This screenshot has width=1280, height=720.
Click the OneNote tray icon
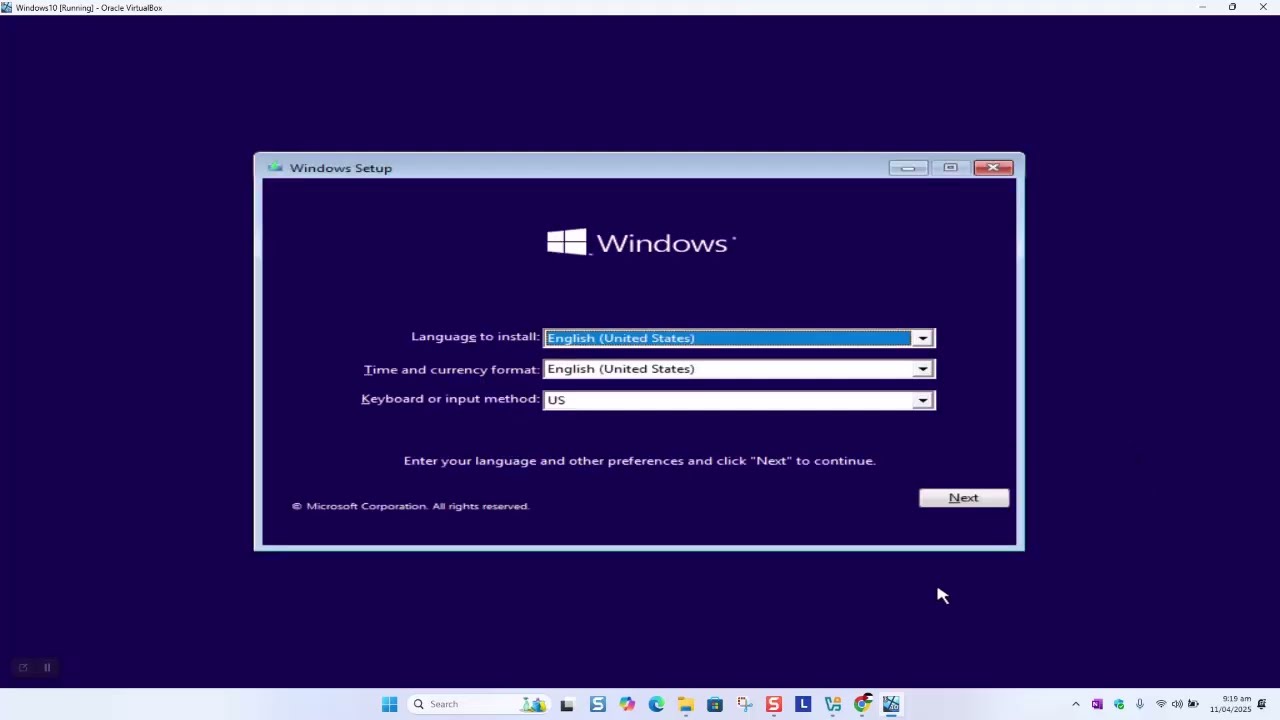[1097, 704]
